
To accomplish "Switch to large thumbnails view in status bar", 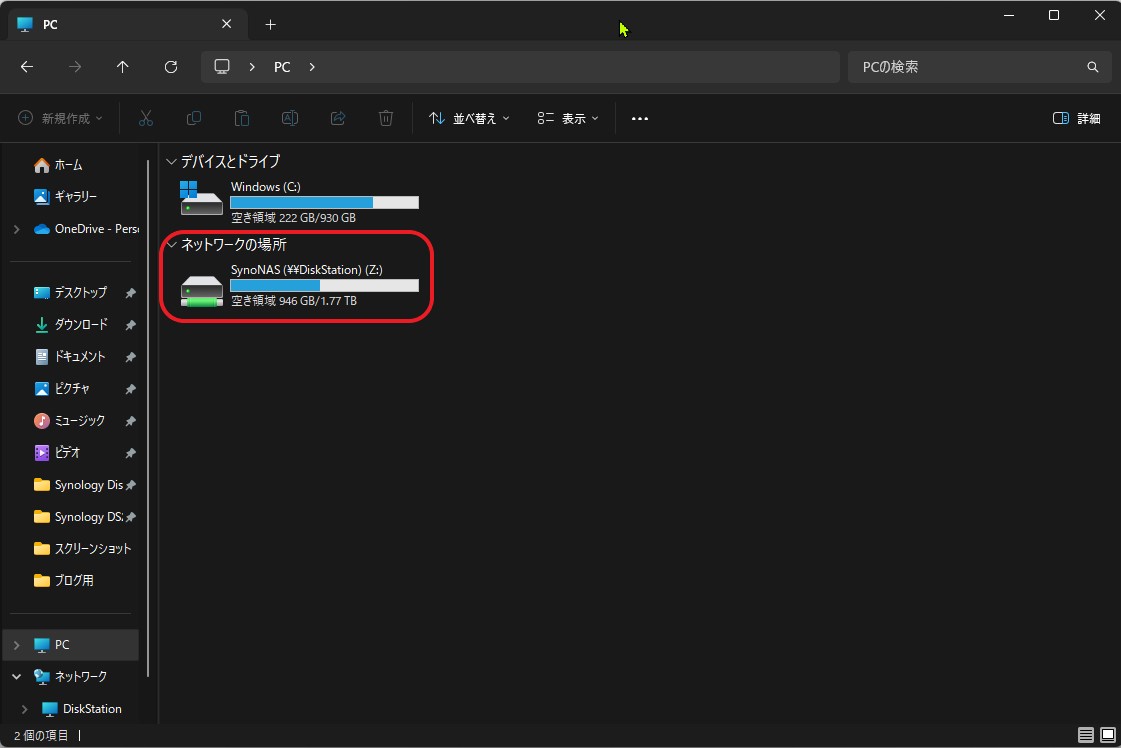I will coord(1107,735).
